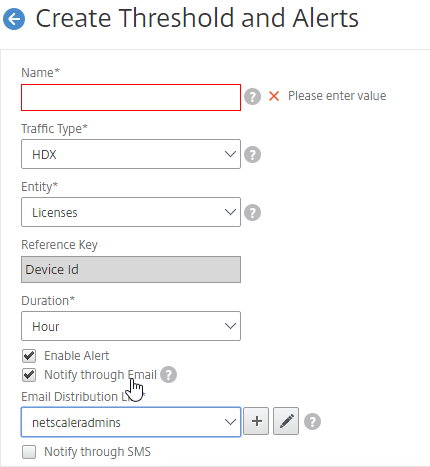Screen dimensions: 430x467
Task: Click the Notify through SMS label
Action: (x=98, y=452)
